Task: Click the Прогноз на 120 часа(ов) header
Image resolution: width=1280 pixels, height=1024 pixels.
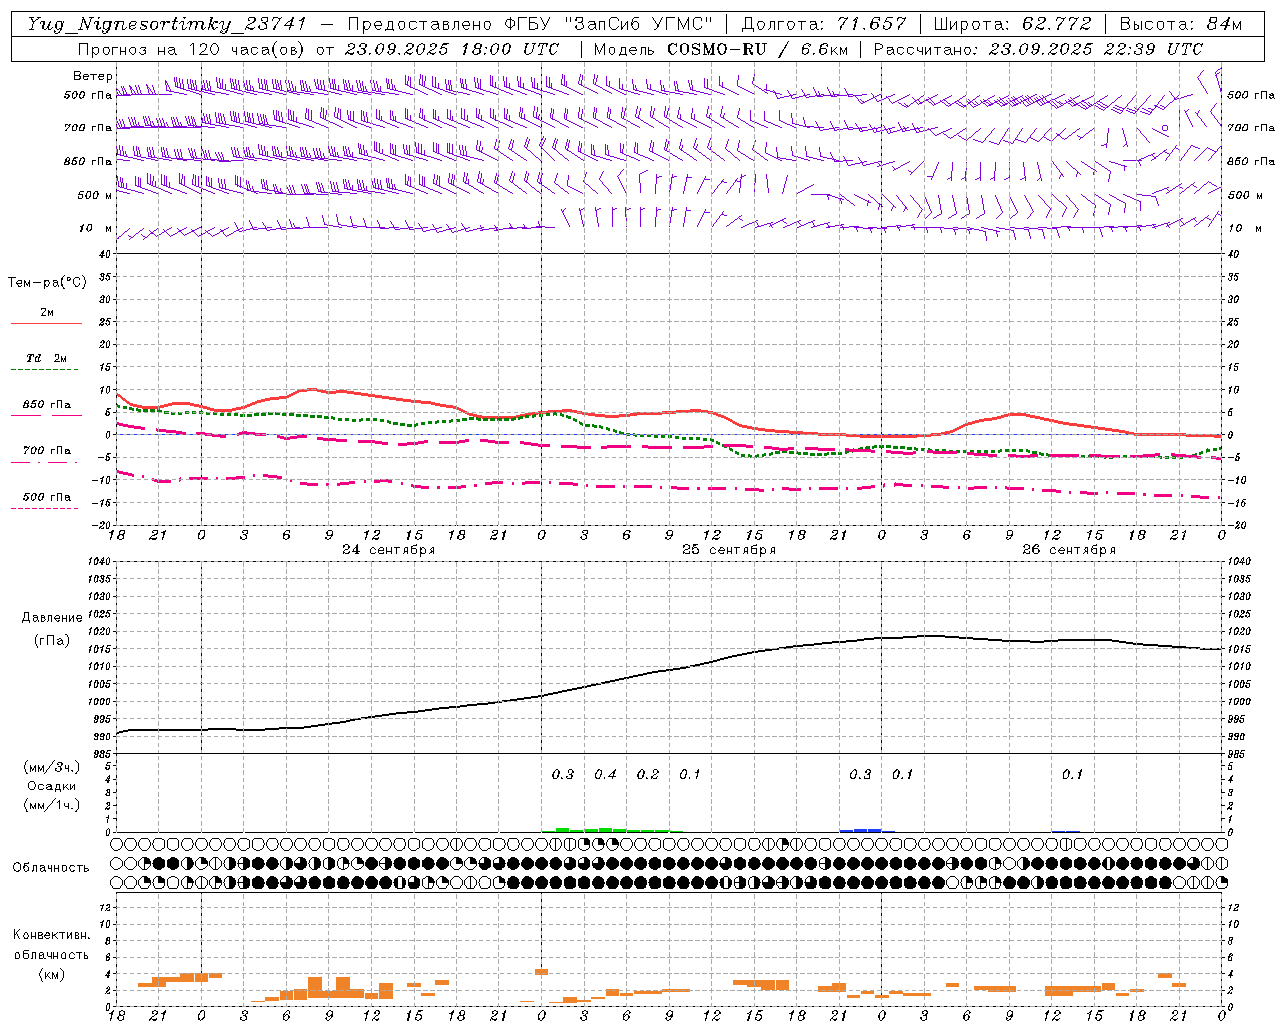Action: pyautogui.click(x=192, y=49)
